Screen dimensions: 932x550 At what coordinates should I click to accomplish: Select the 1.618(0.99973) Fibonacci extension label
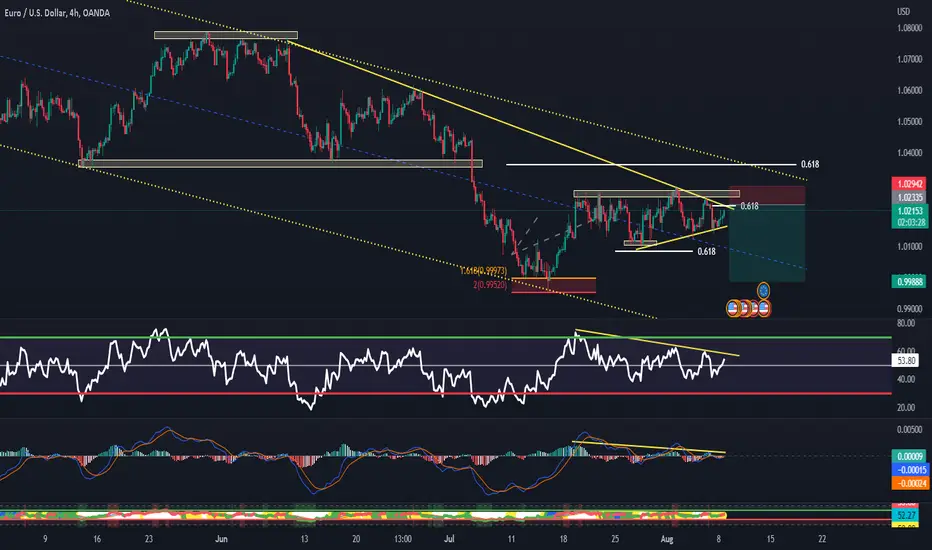point(484,271)
